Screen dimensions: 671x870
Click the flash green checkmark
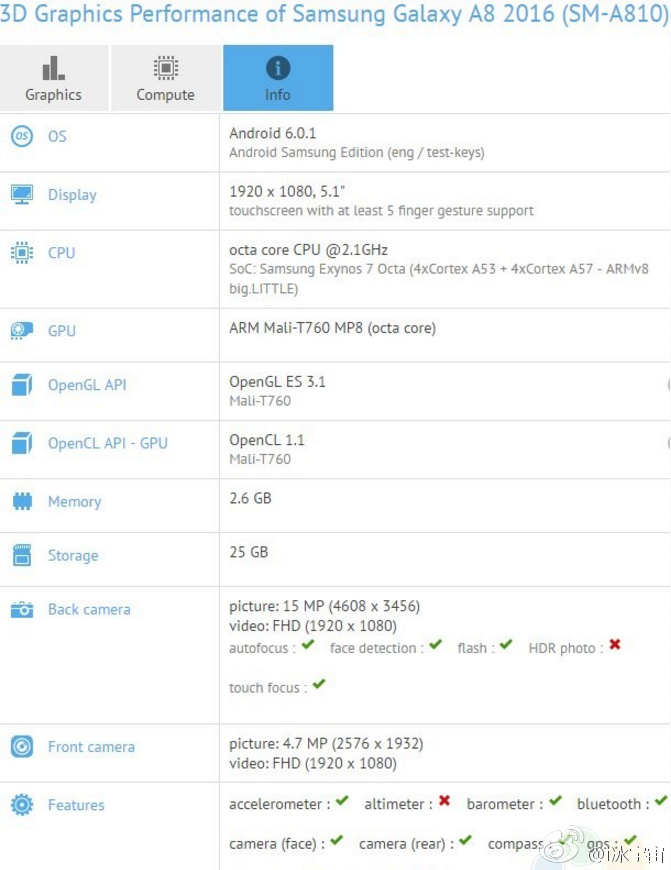pyautogui.click(x=506, y=645)
